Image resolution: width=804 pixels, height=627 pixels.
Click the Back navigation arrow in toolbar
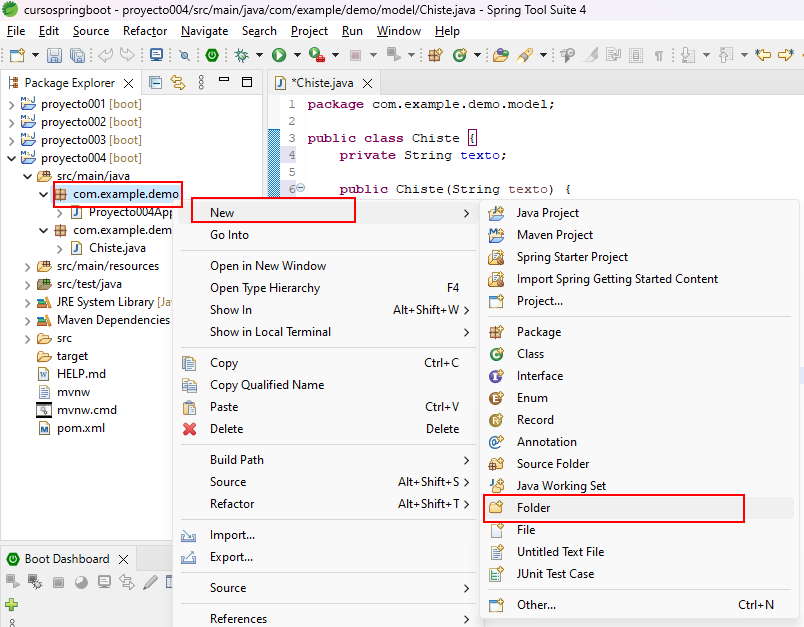[763, 54]
